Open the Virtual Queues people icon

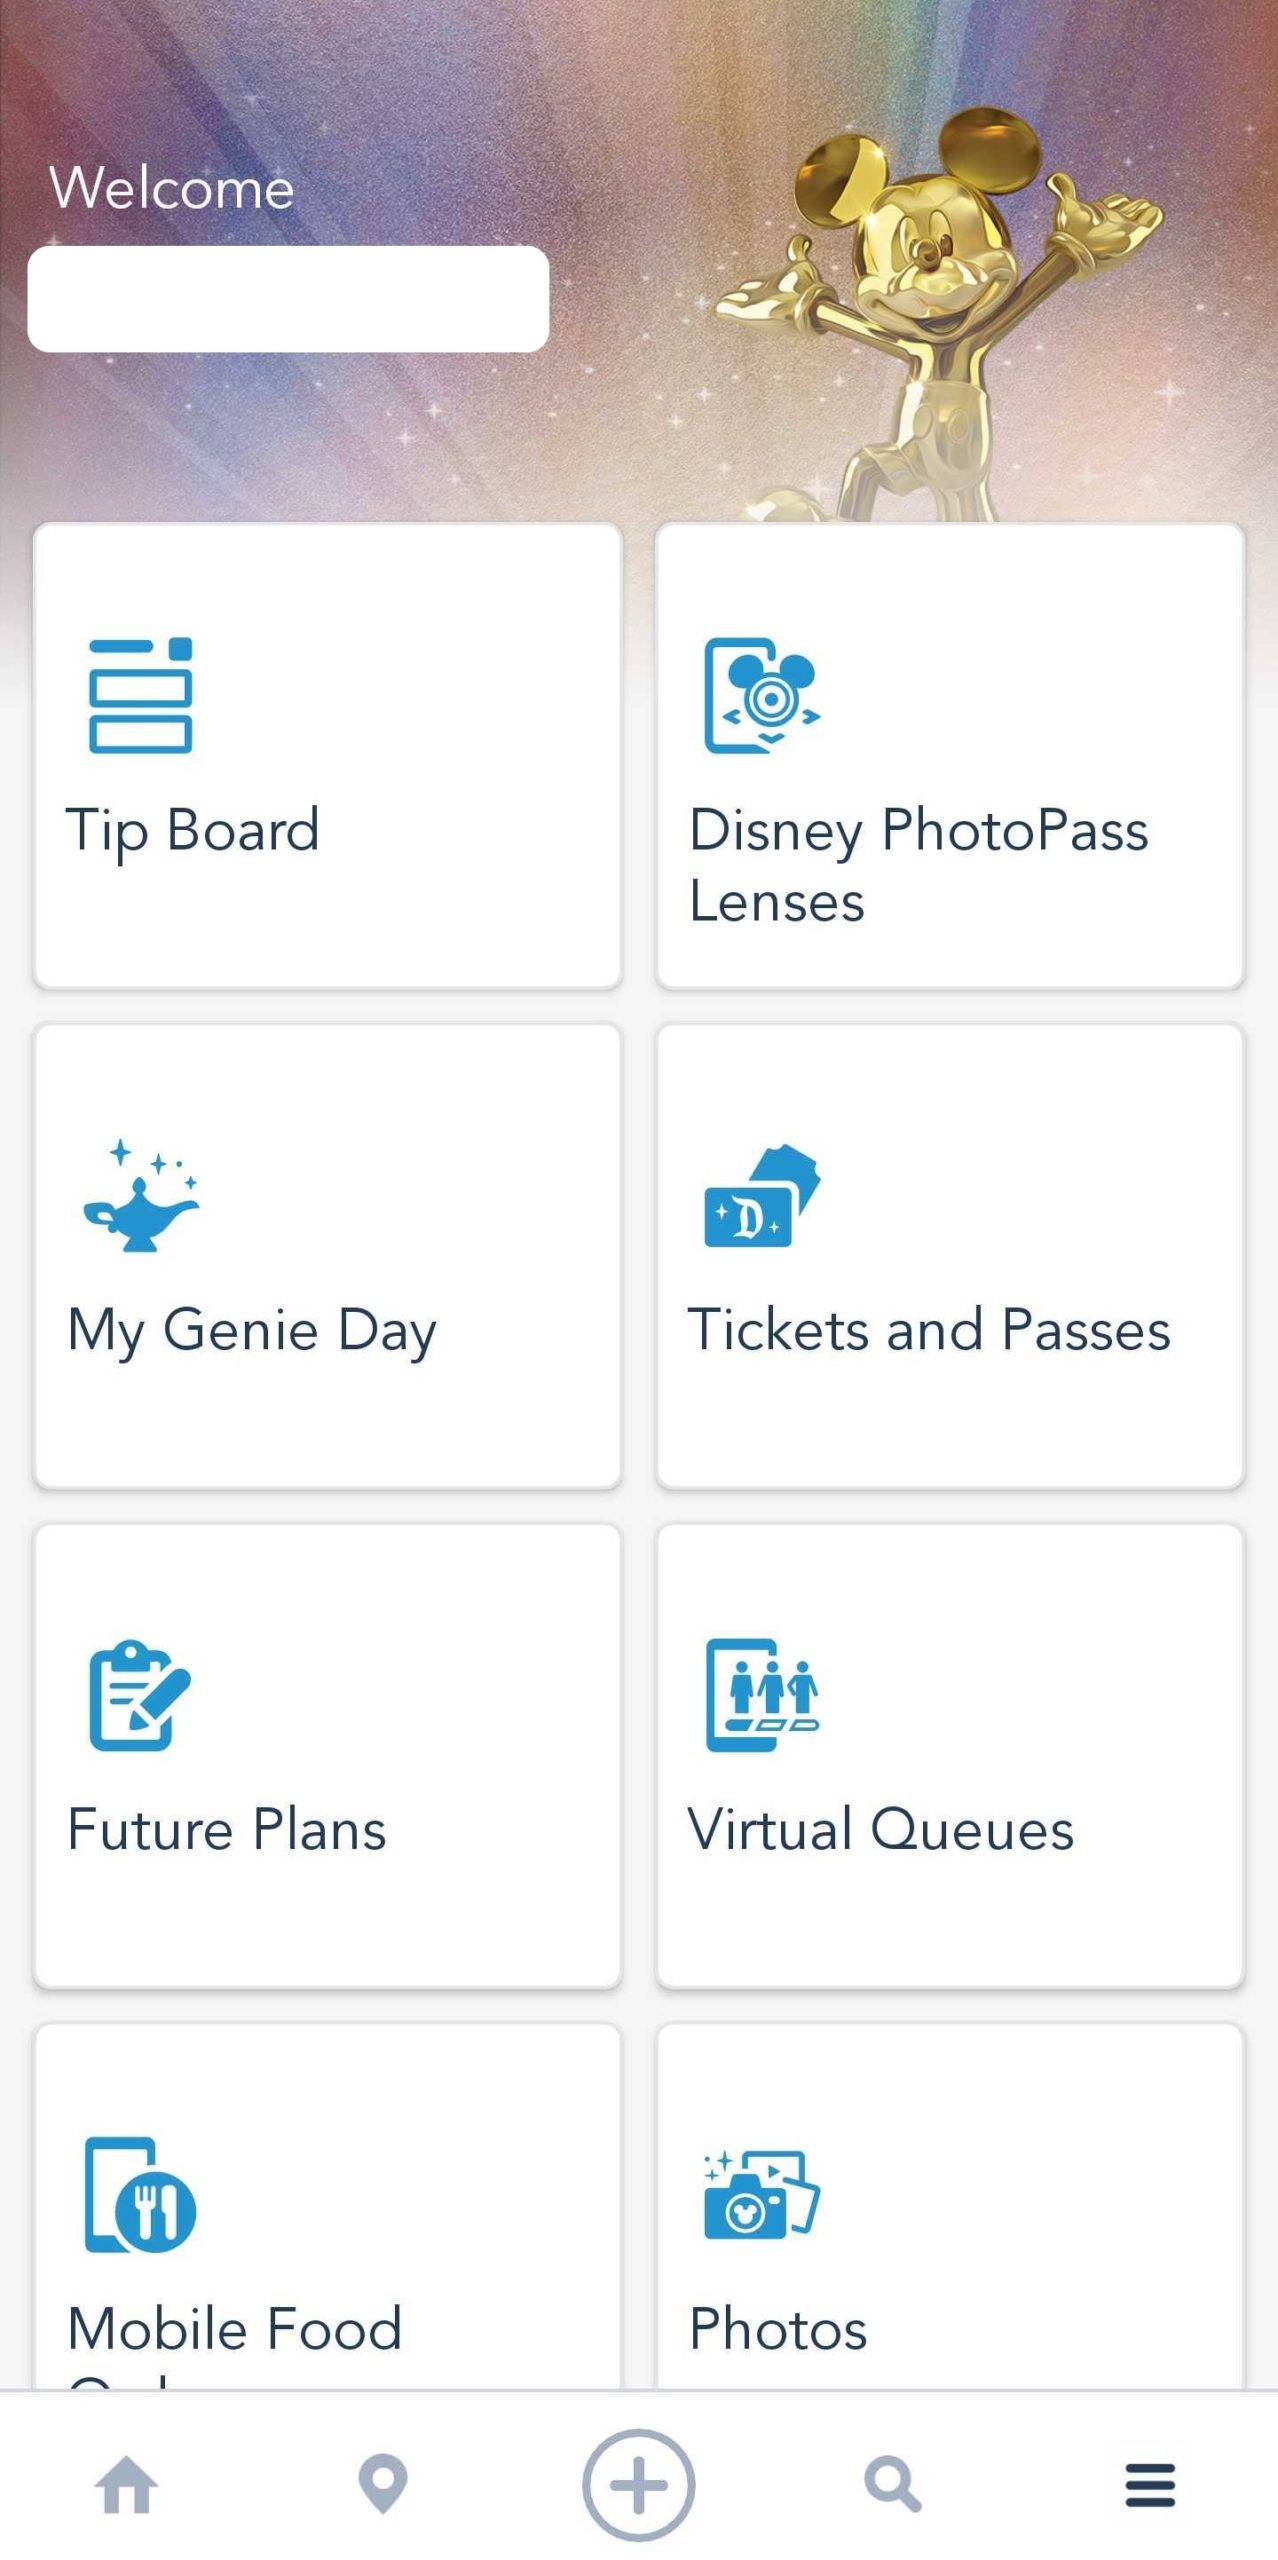(762, 1695)
